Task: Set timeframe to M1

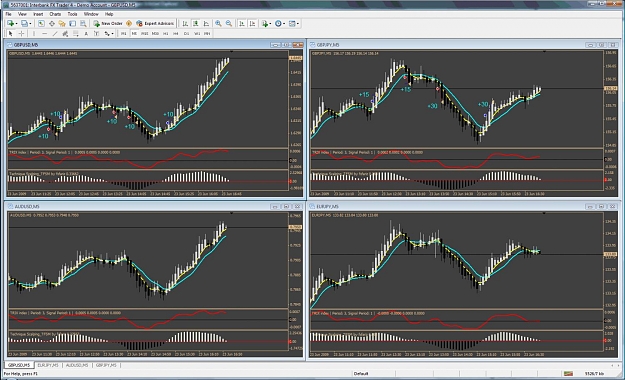Action: (124, 34)
